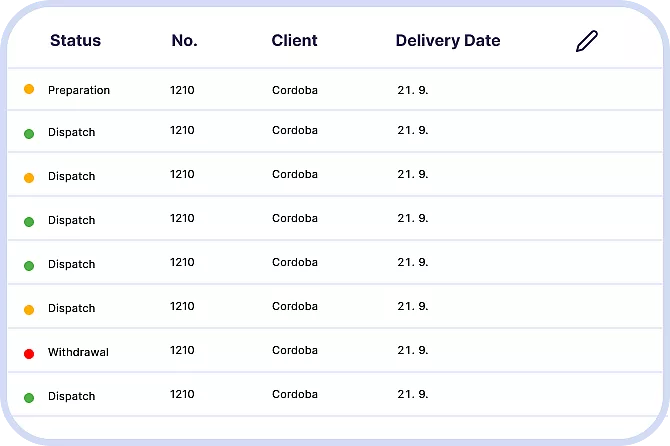Image resolution: width=670 pixels, height=446 pixels.
Task: Click Cordoba in the Withdrawal row
Action: pyautogui.click(x=295, y=350)
